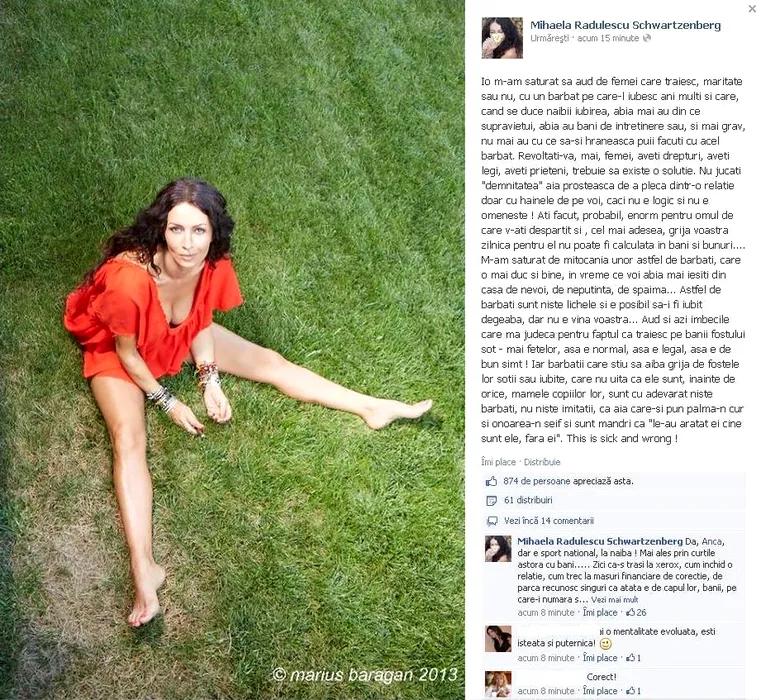Click the thumbs-up icon beside 874 likes
This screenshot has width=761, height=700.
pyautogui.click(x=492, y=481)
